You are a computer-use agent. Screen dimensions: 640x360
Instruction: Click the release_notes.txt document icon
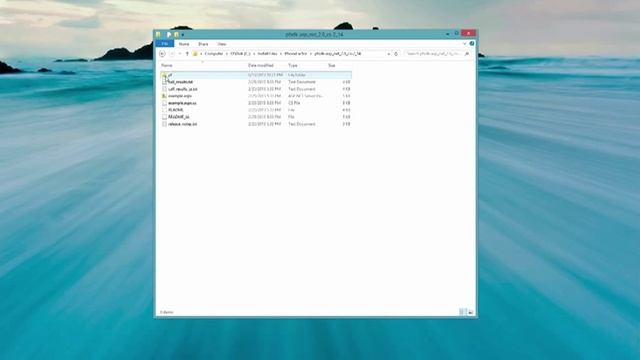164,124
